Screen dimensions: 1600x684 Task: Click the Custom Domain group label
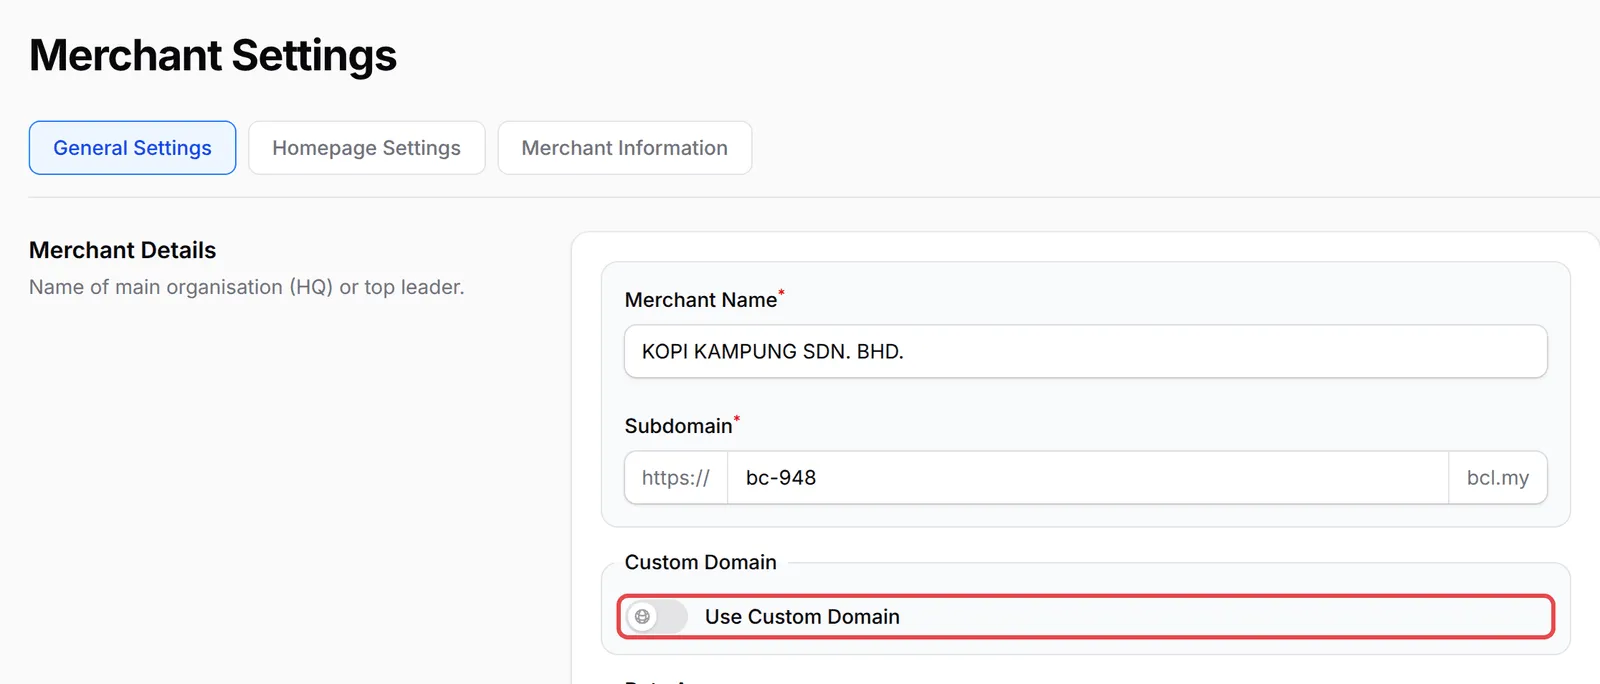700,562
